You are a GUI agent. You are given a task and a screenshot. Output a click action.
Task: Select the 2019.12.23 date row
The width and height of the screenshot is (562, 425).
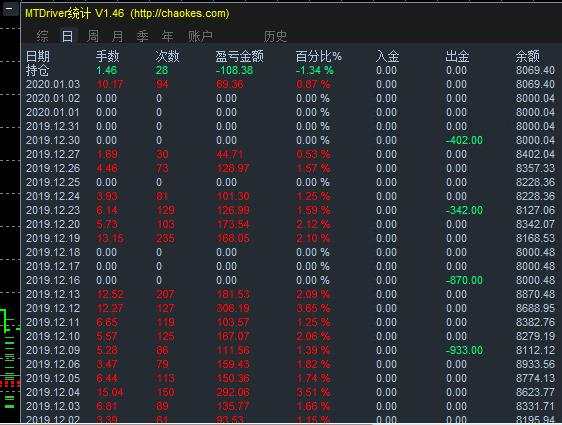click(53, 210)
